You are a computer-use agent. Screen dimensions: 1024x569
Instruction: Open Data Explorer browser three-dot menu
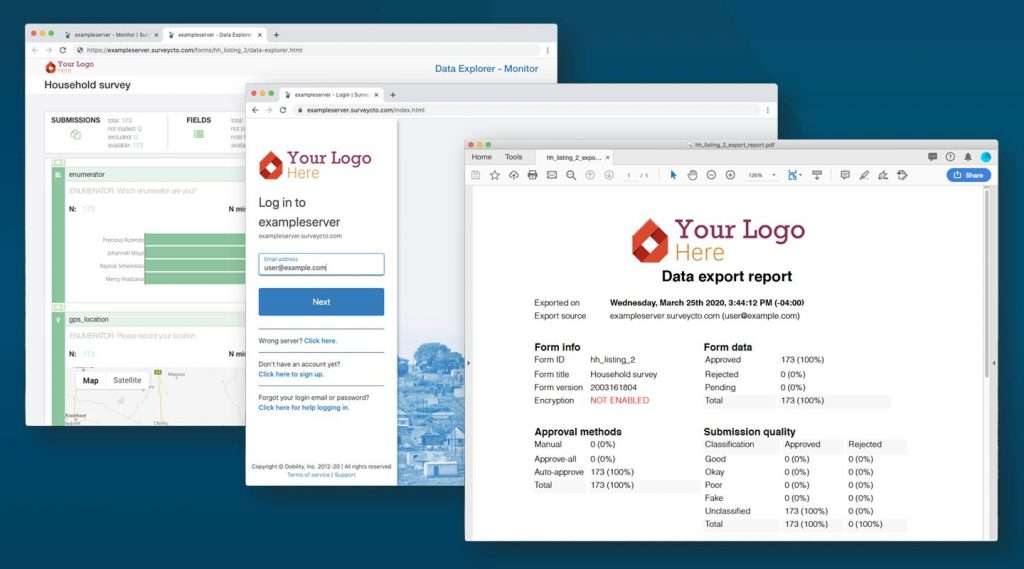[547, 50]
